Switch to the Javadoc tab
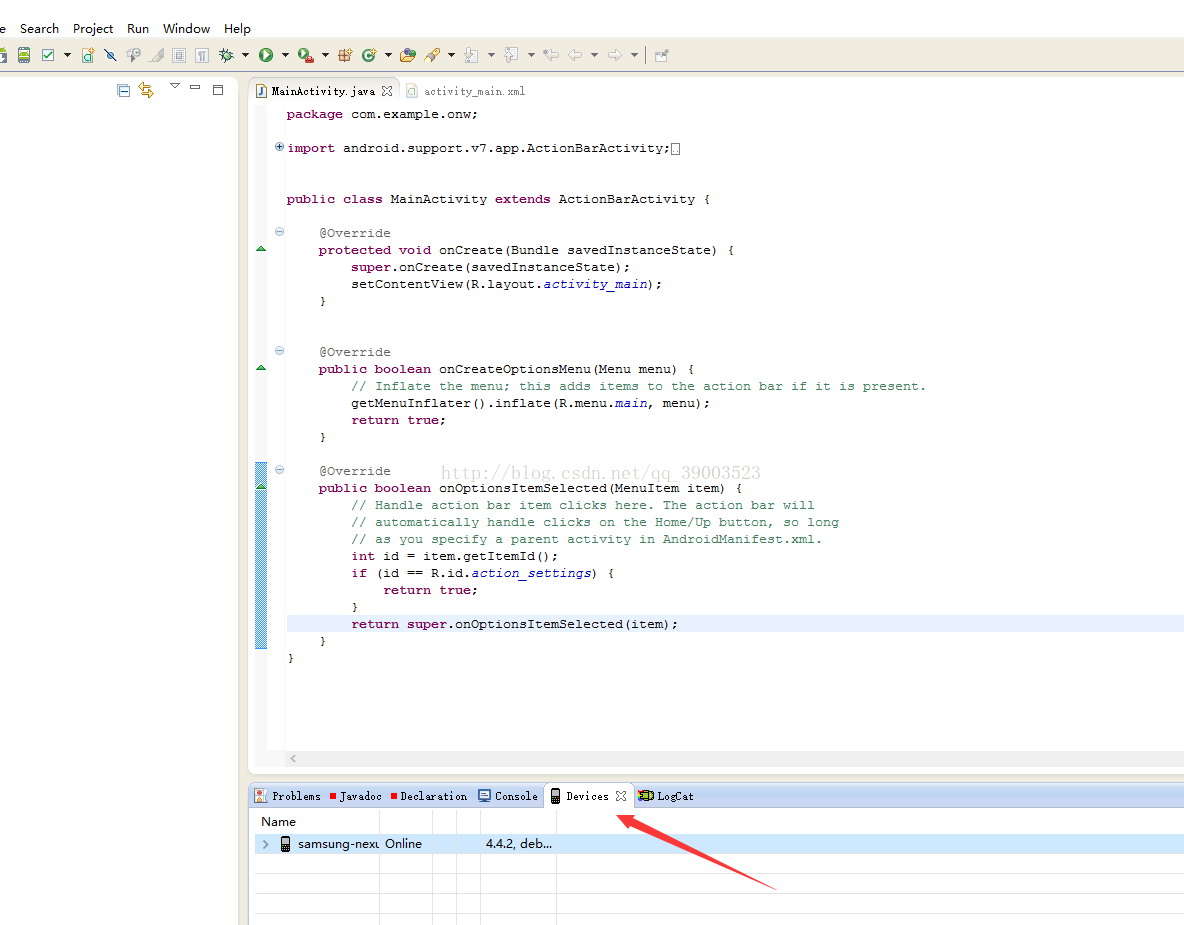This screenshot has width=1184, height=925. [x=356, y=796]
